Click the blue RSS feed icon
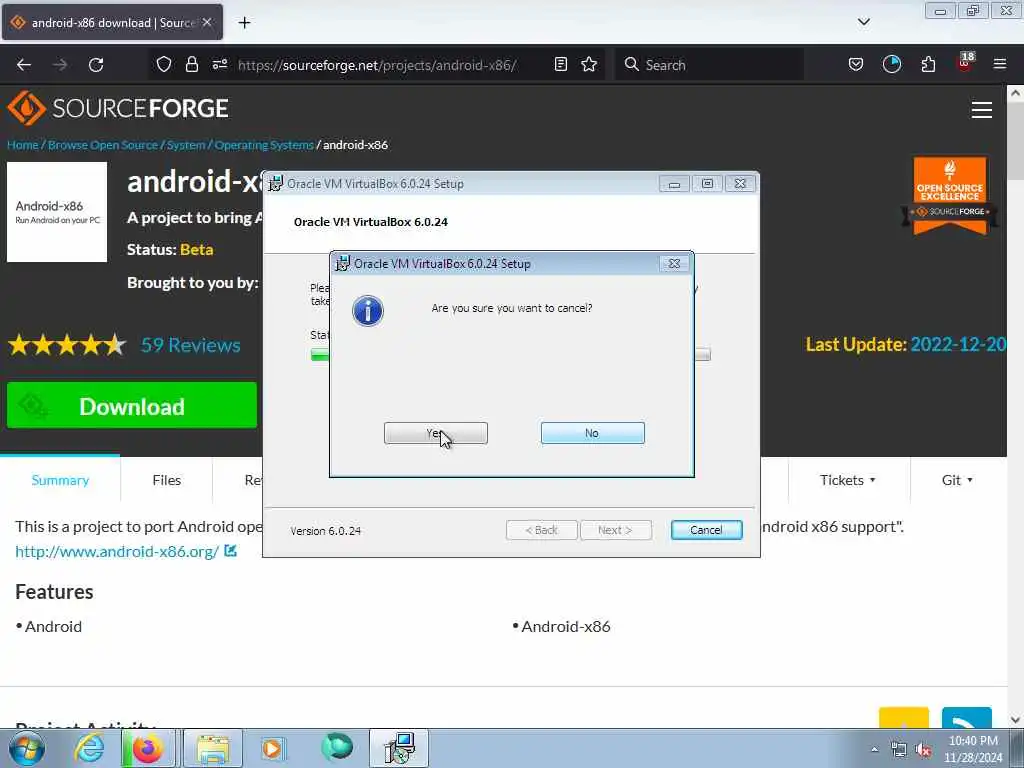This screenshot has width=1024, height=768. click(x=967, y=718)
